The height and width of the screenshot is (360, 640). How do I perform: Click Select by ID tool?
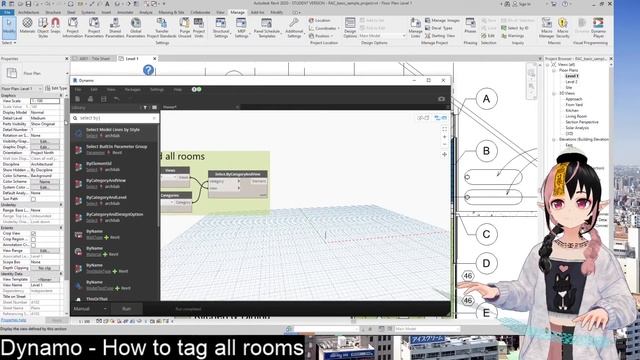click(514, 28)
